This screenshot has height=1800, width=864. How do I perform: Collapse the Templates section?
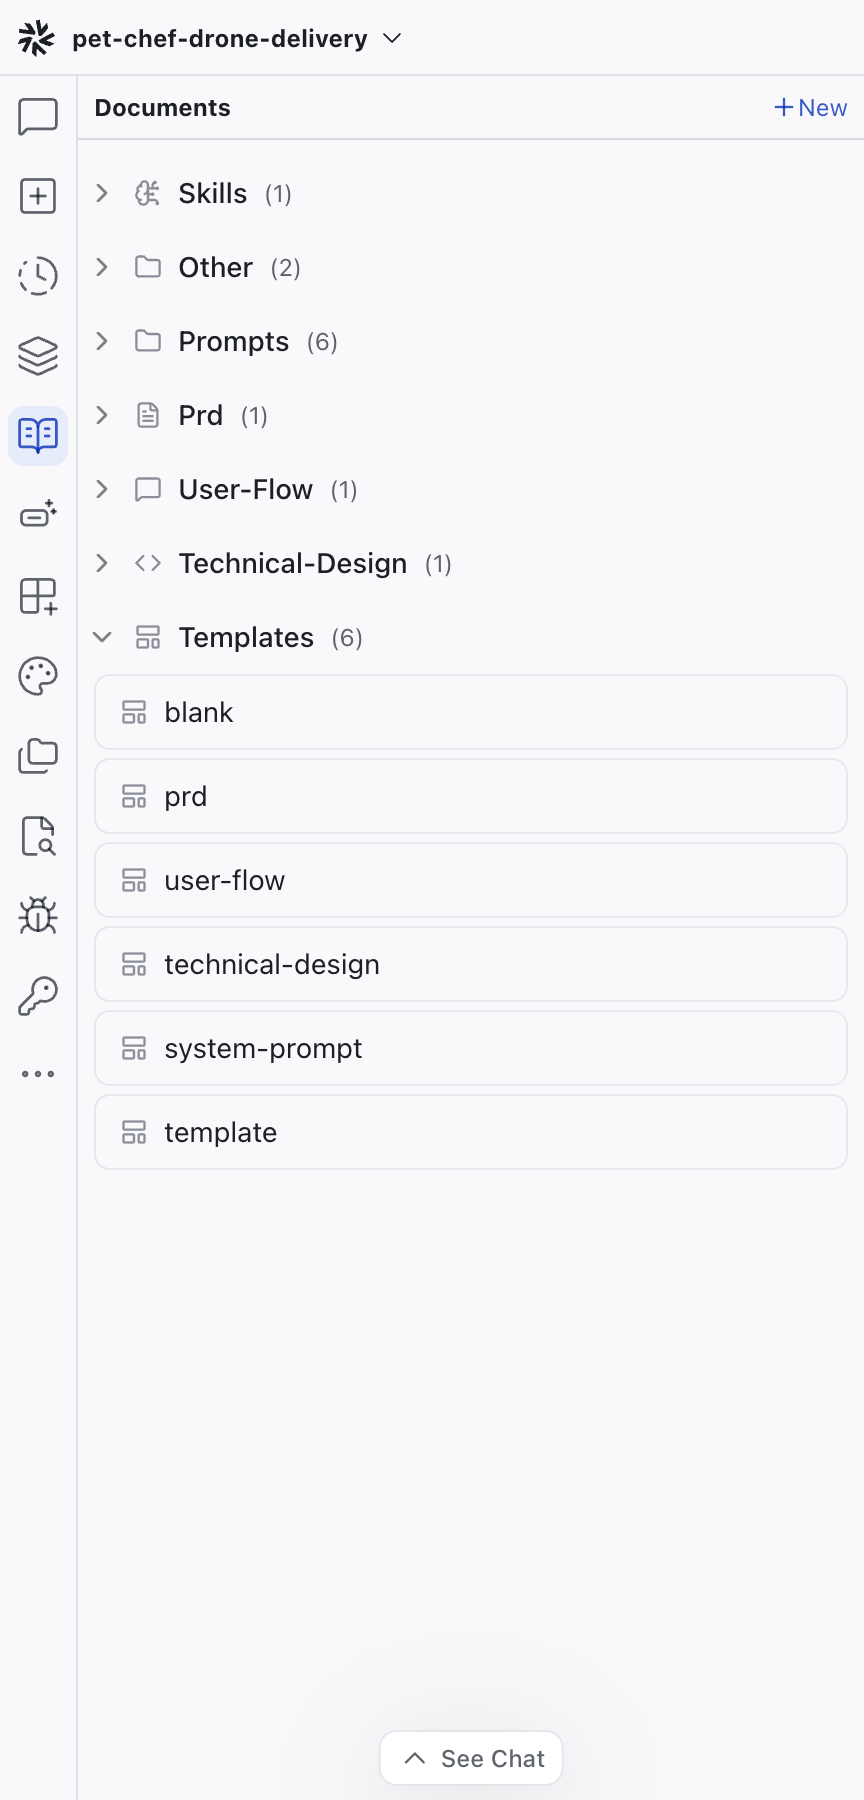pyautogui.click(x=102, y=637)
